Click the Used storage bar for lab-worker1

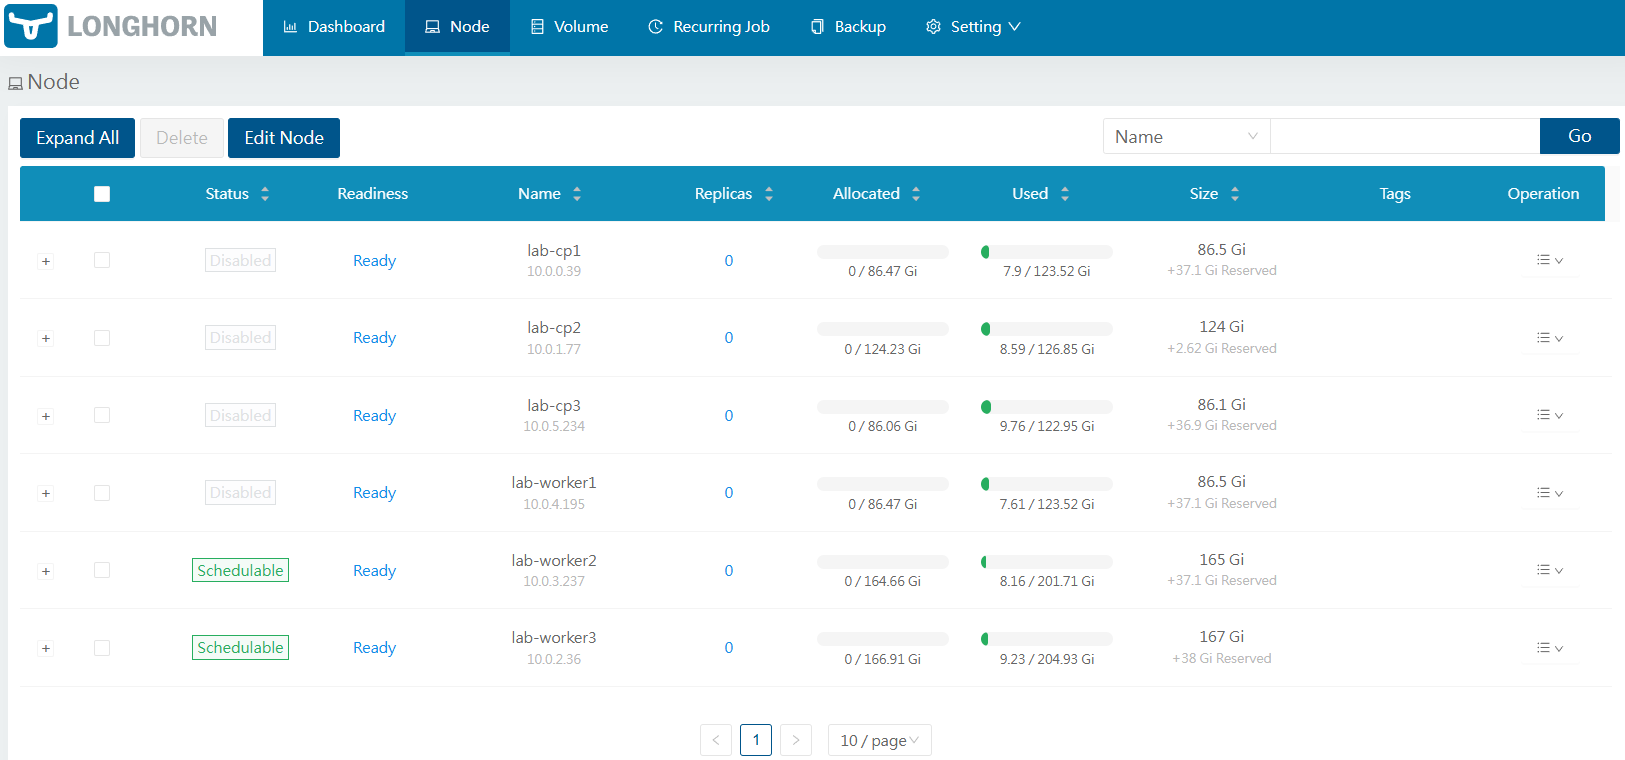point(1047,484)
